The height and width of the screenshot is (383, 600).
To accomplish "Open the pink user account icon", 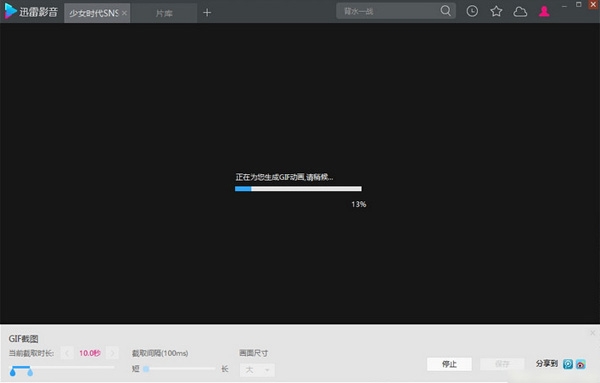I will (x=544, y=11).
